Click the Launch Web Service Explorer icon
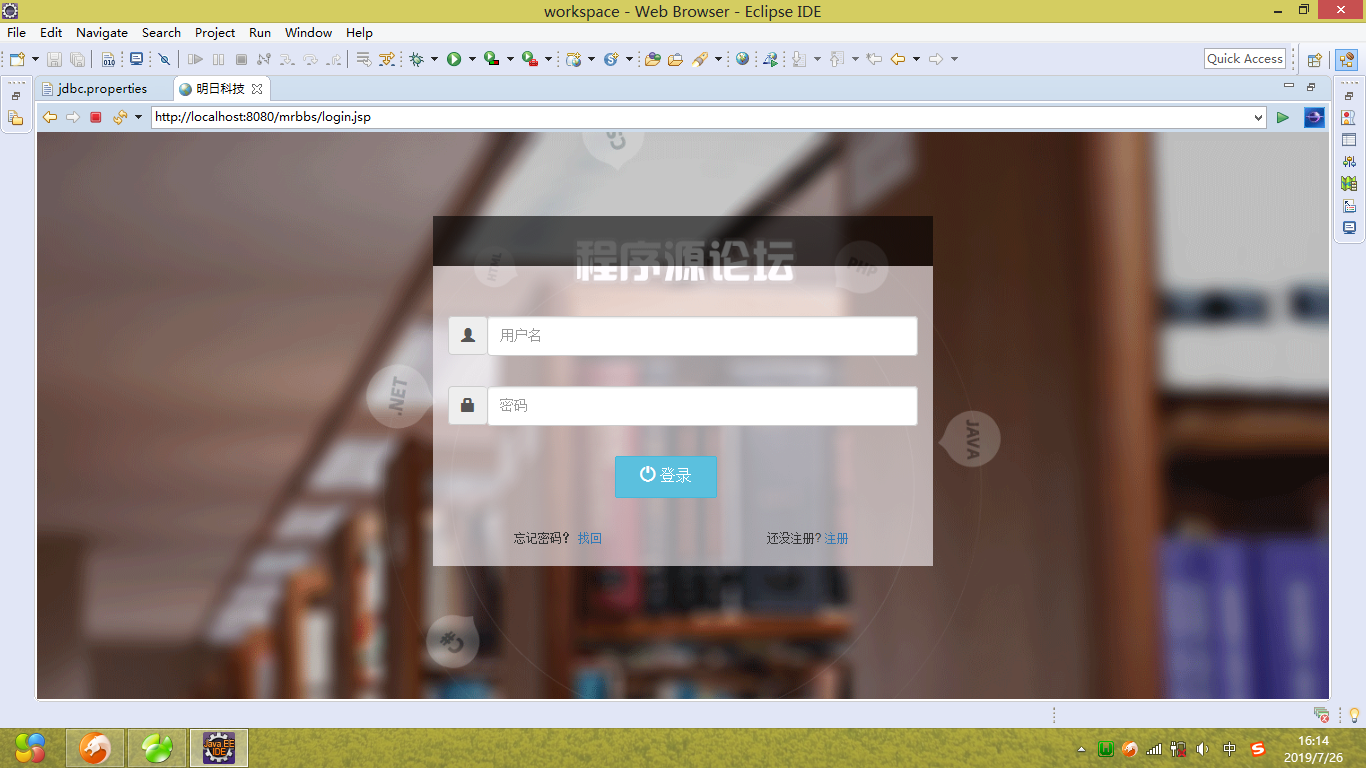The width and height of the screenshot is (1366, 768). pos(770,59)
